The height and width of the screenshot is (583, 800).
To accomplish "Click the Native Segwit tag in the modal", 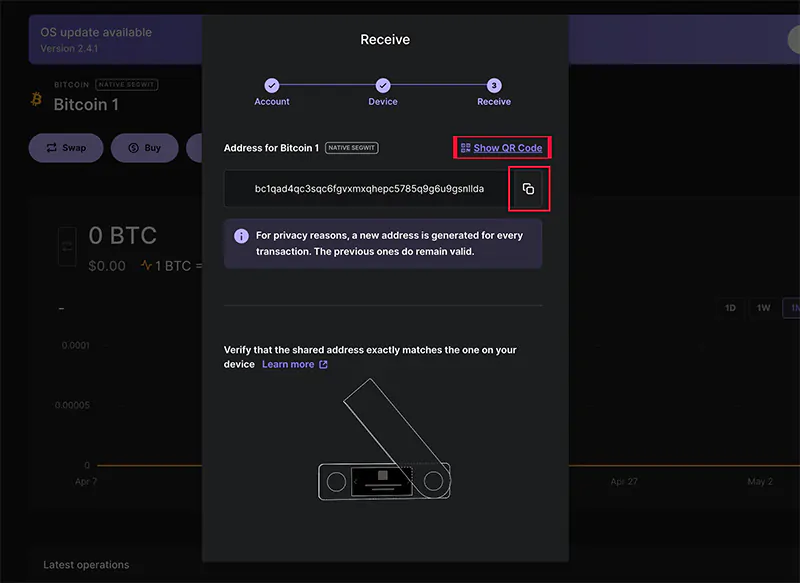I will tap(352, 148).
